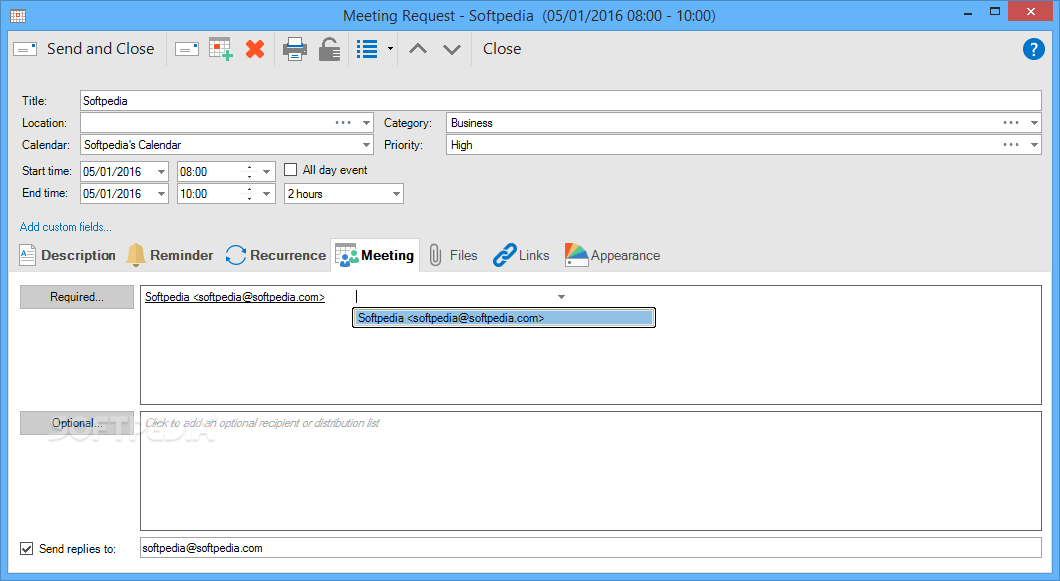1060x581 pixels.
Task: Open Start time 08:00 dropdown arrow
Action: click(x=266, y=172)
